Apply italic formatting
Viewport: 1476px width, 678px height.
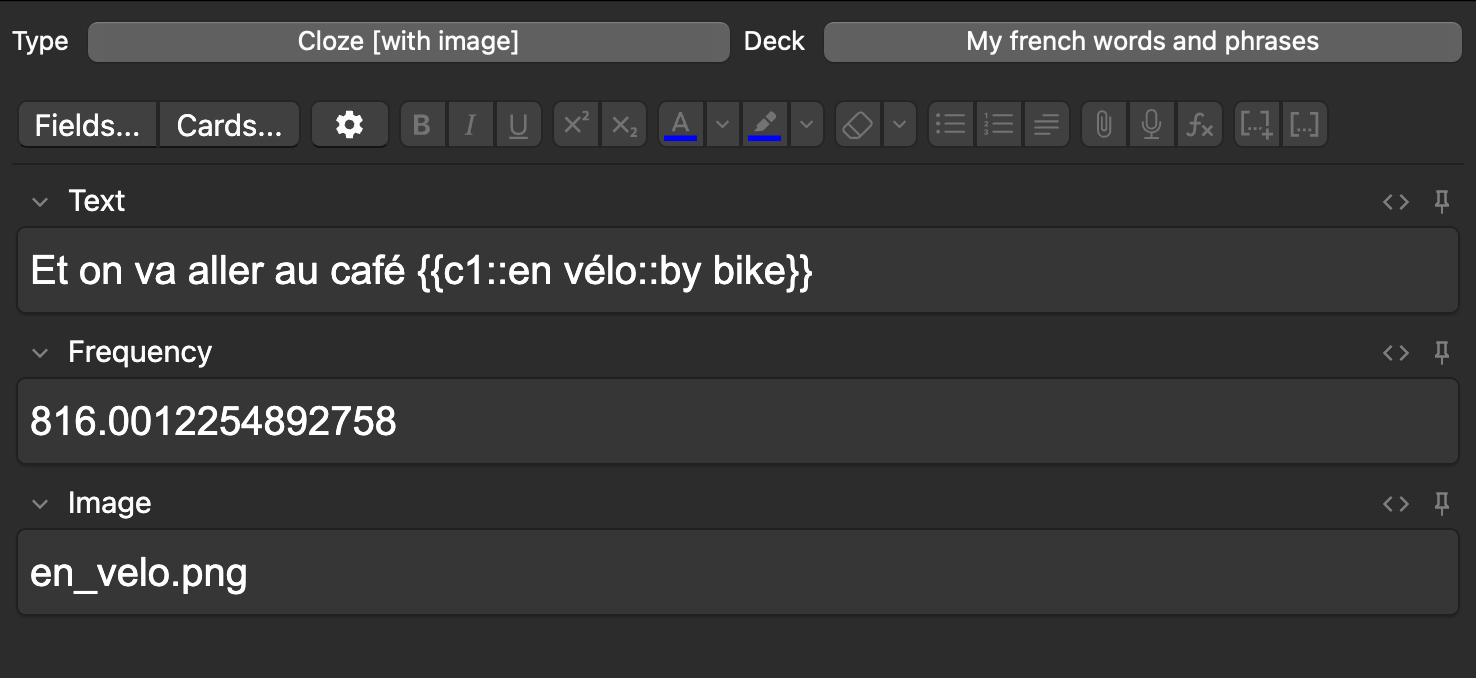(470, 125)
